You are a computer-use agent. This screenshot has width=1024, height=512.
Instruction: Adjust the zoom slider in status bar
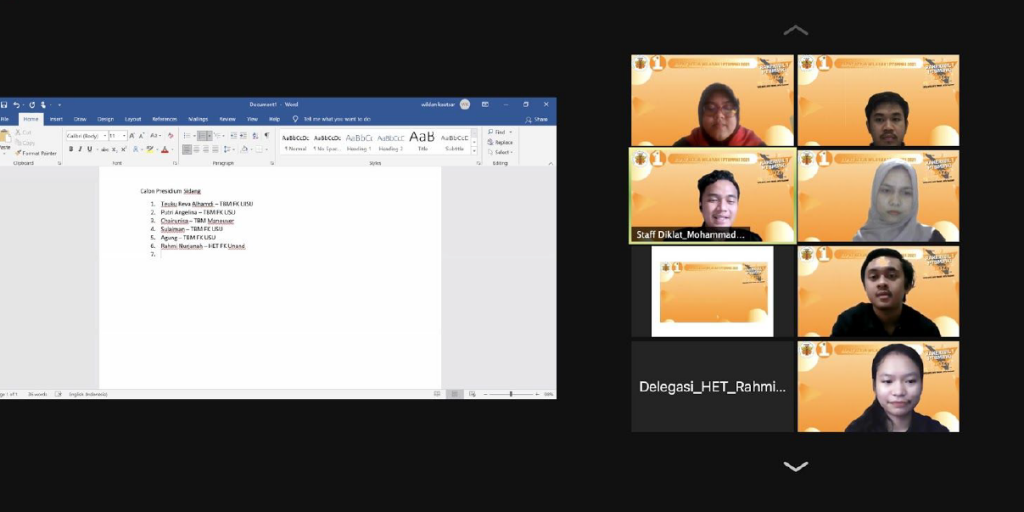[511, 394]
